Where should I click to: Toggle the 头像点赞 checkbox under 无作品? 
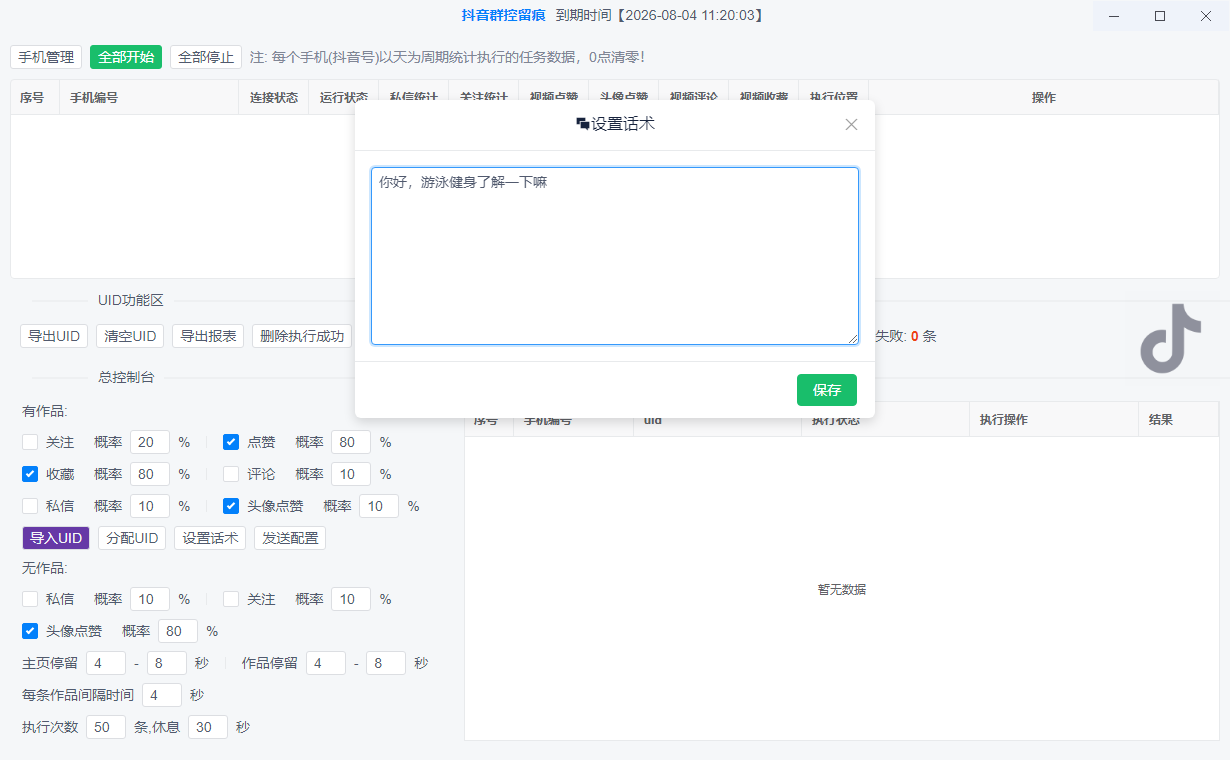pos(30,631)
